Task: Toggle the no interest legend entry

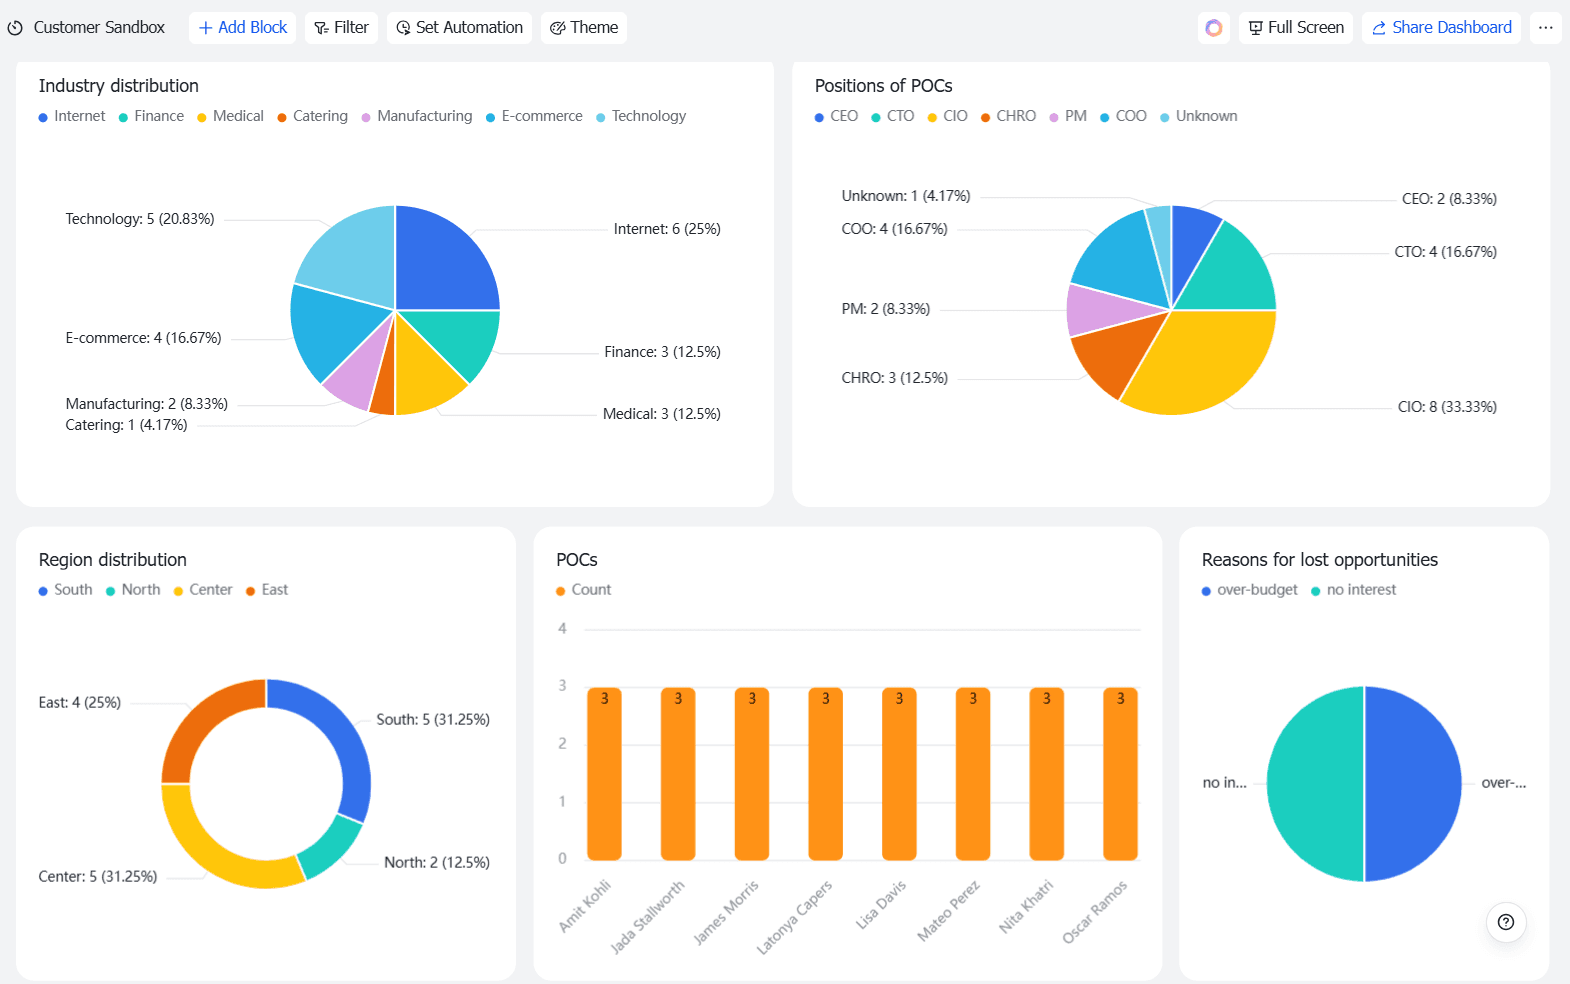Action: pyautogui.click(x=1354, y=590)
